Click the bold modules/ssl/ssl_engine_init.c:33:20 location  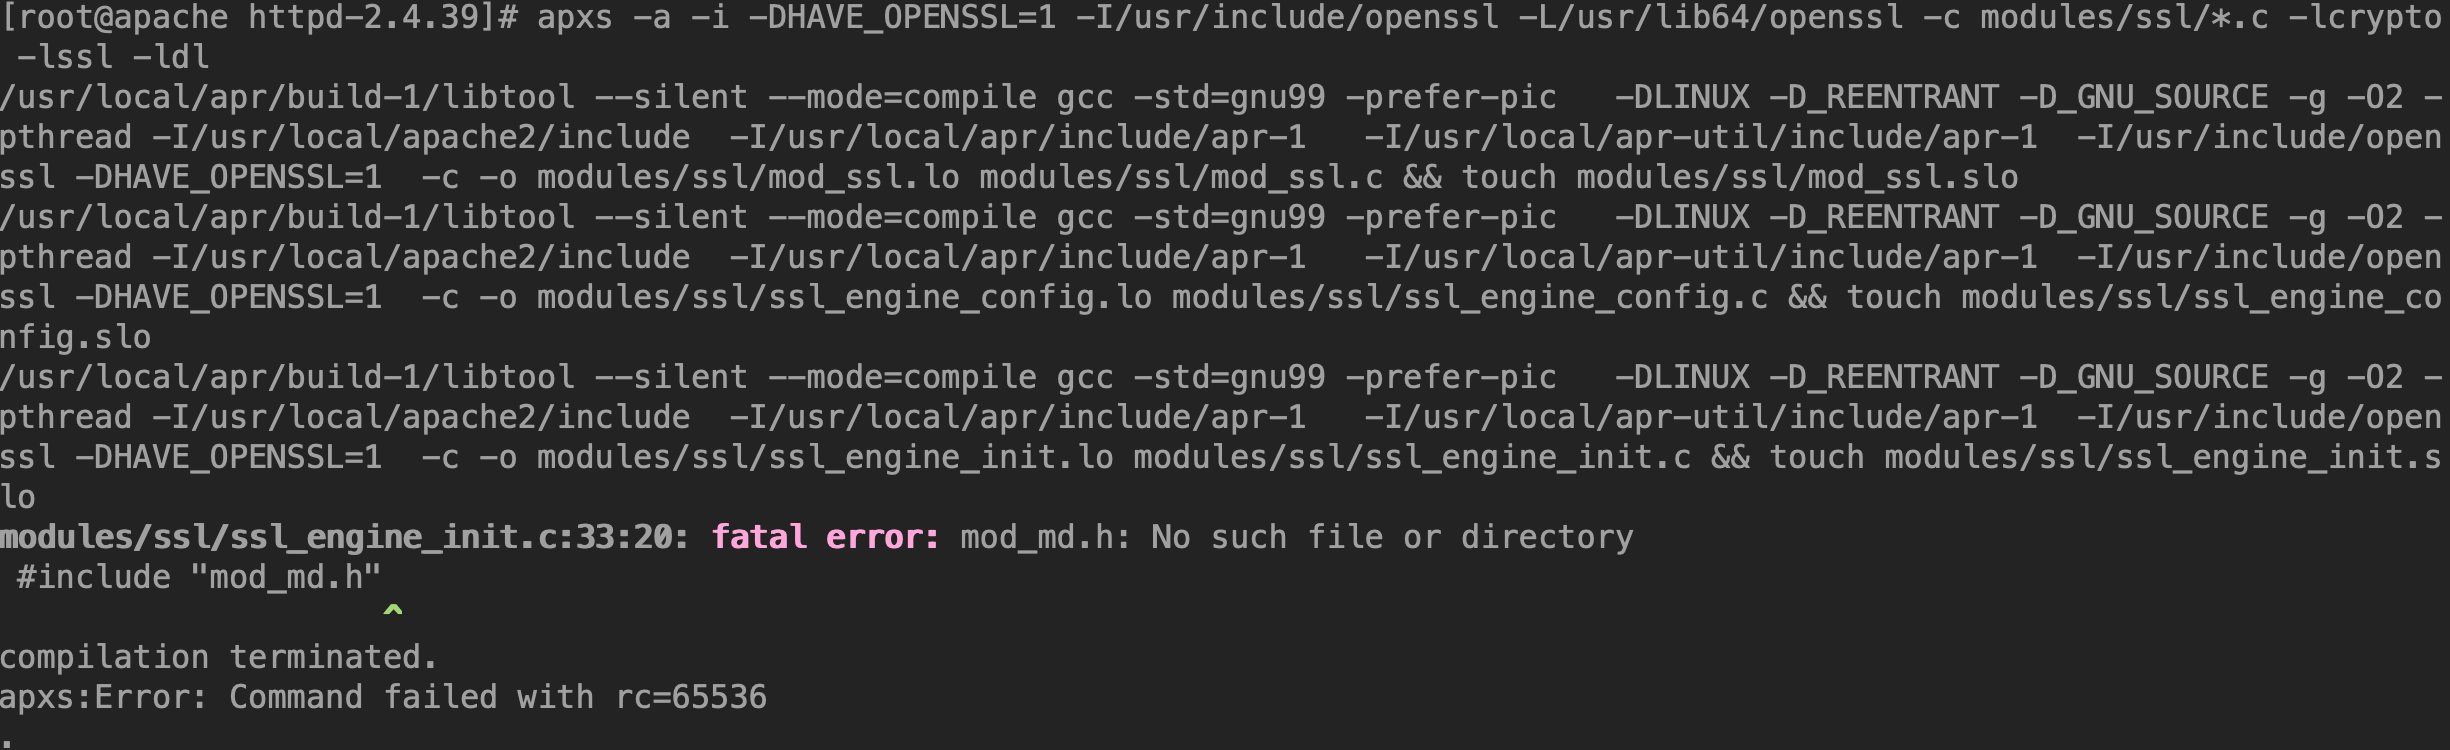pos(345,538)
